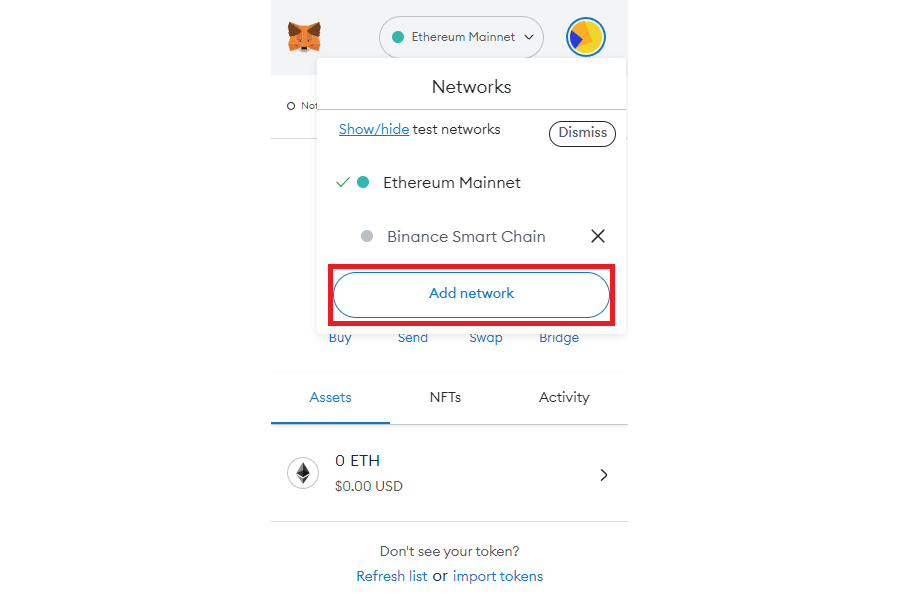
Task: Click the Refresh list link
Action: click(391, 576)
